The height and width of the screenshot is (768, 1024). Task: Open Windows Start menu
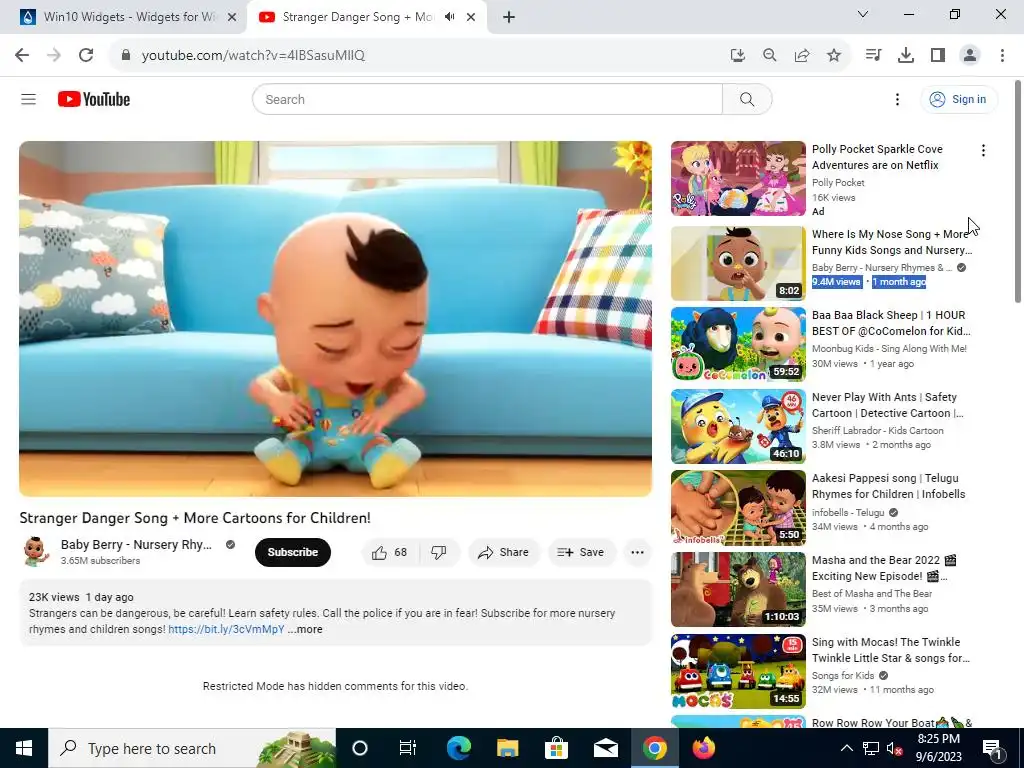coord(24,748)
